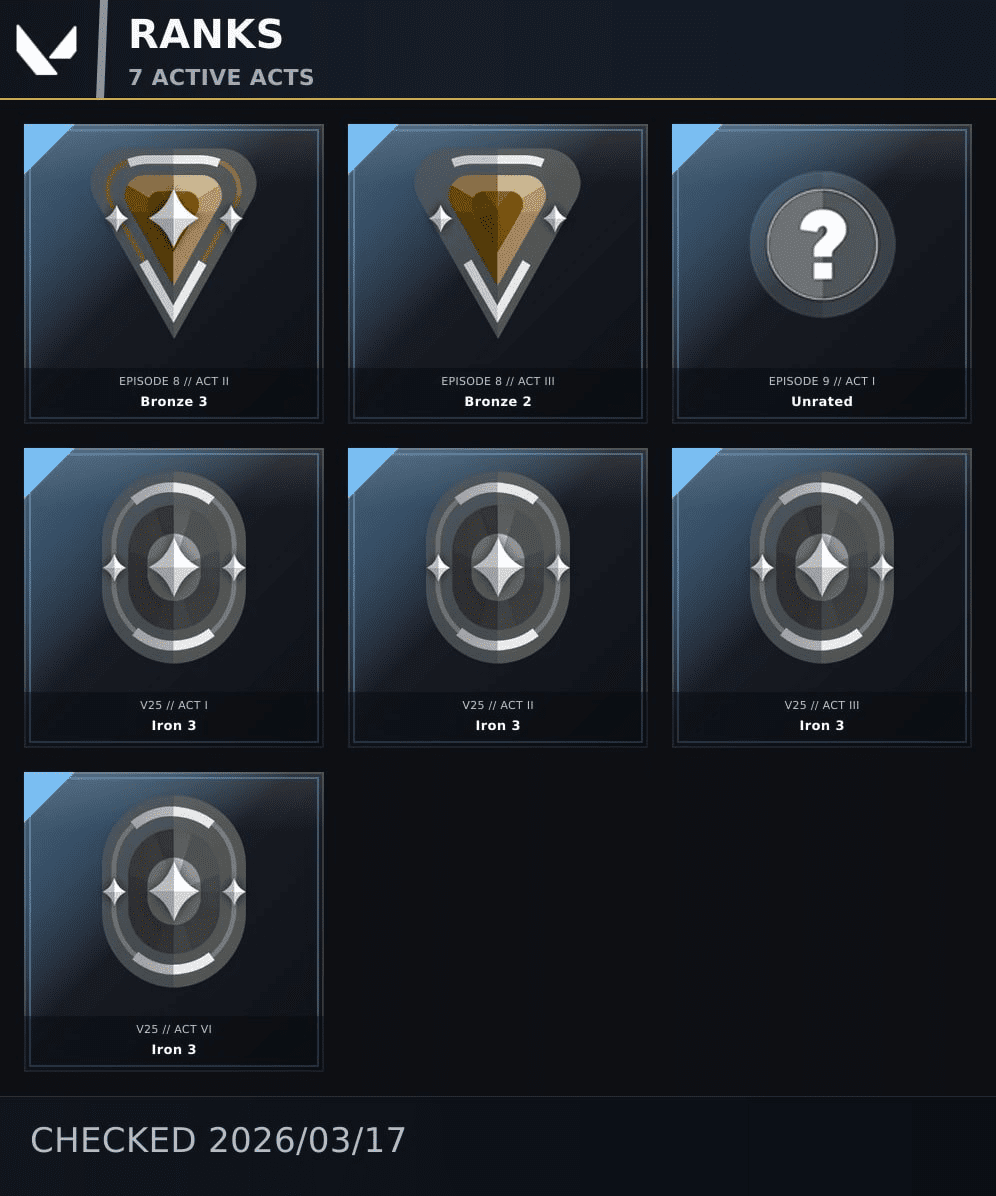Click the 7 Active Acts subtitle

coord(221,77)
